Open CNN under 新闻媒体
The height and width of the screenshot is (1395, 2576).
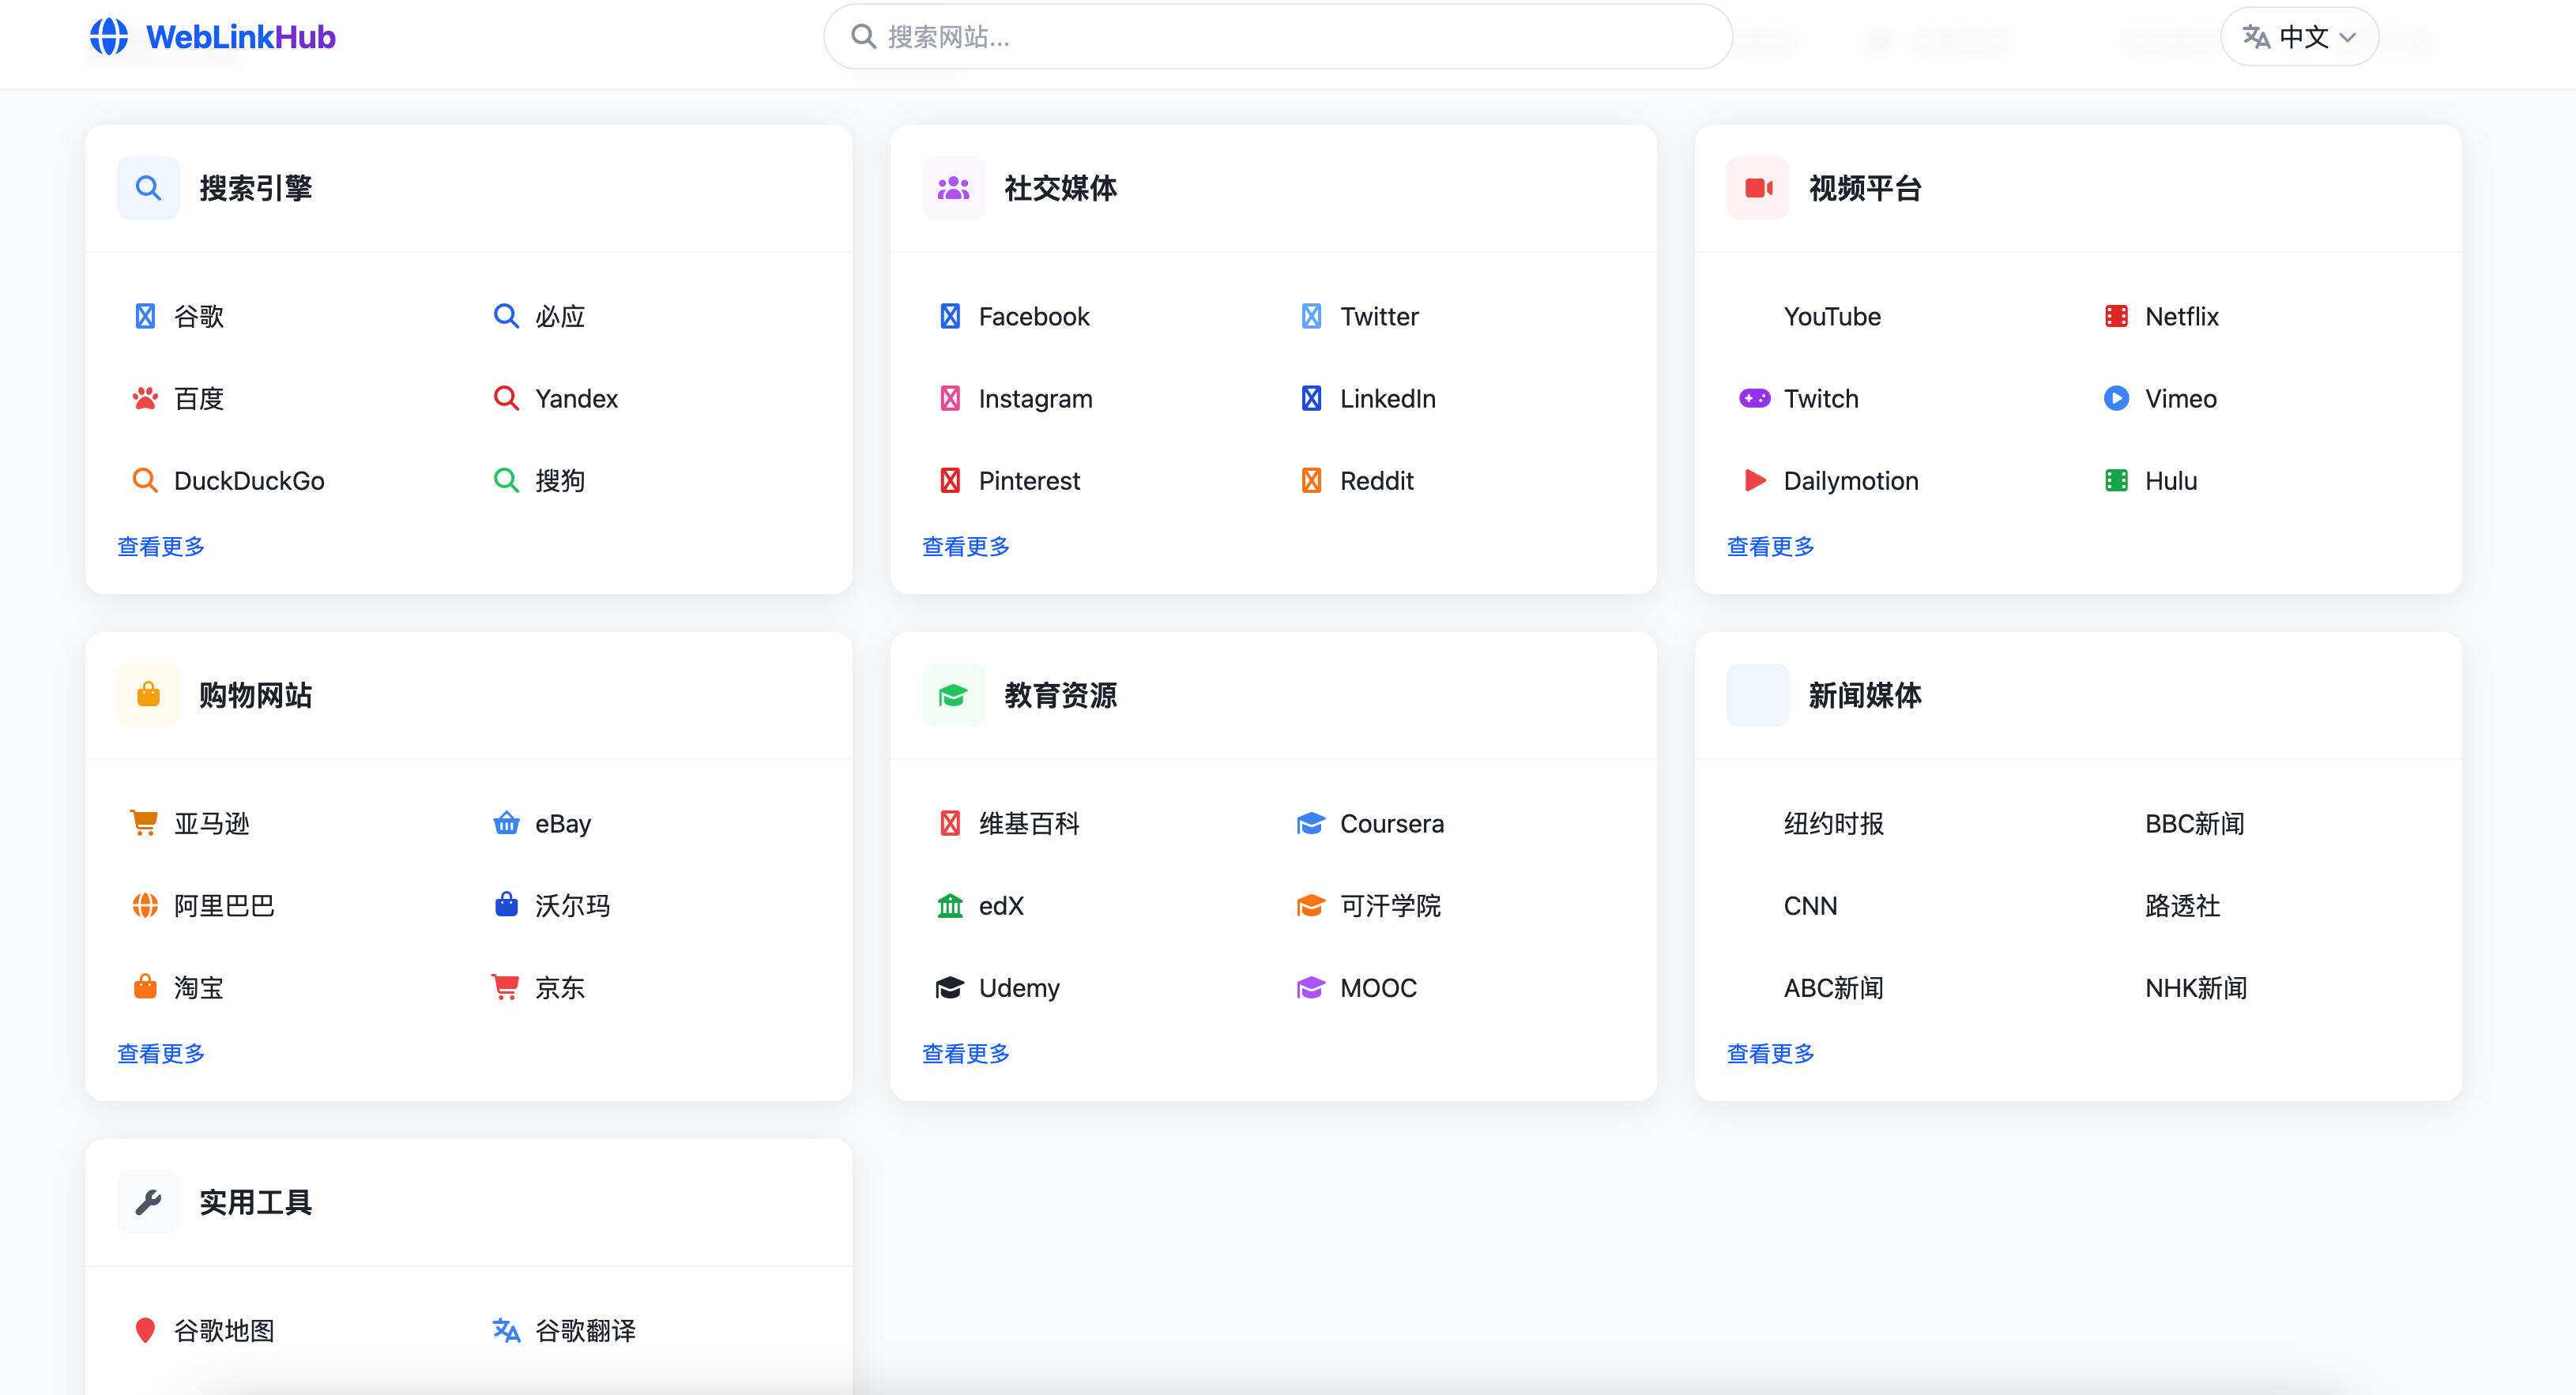point(1810,906)
